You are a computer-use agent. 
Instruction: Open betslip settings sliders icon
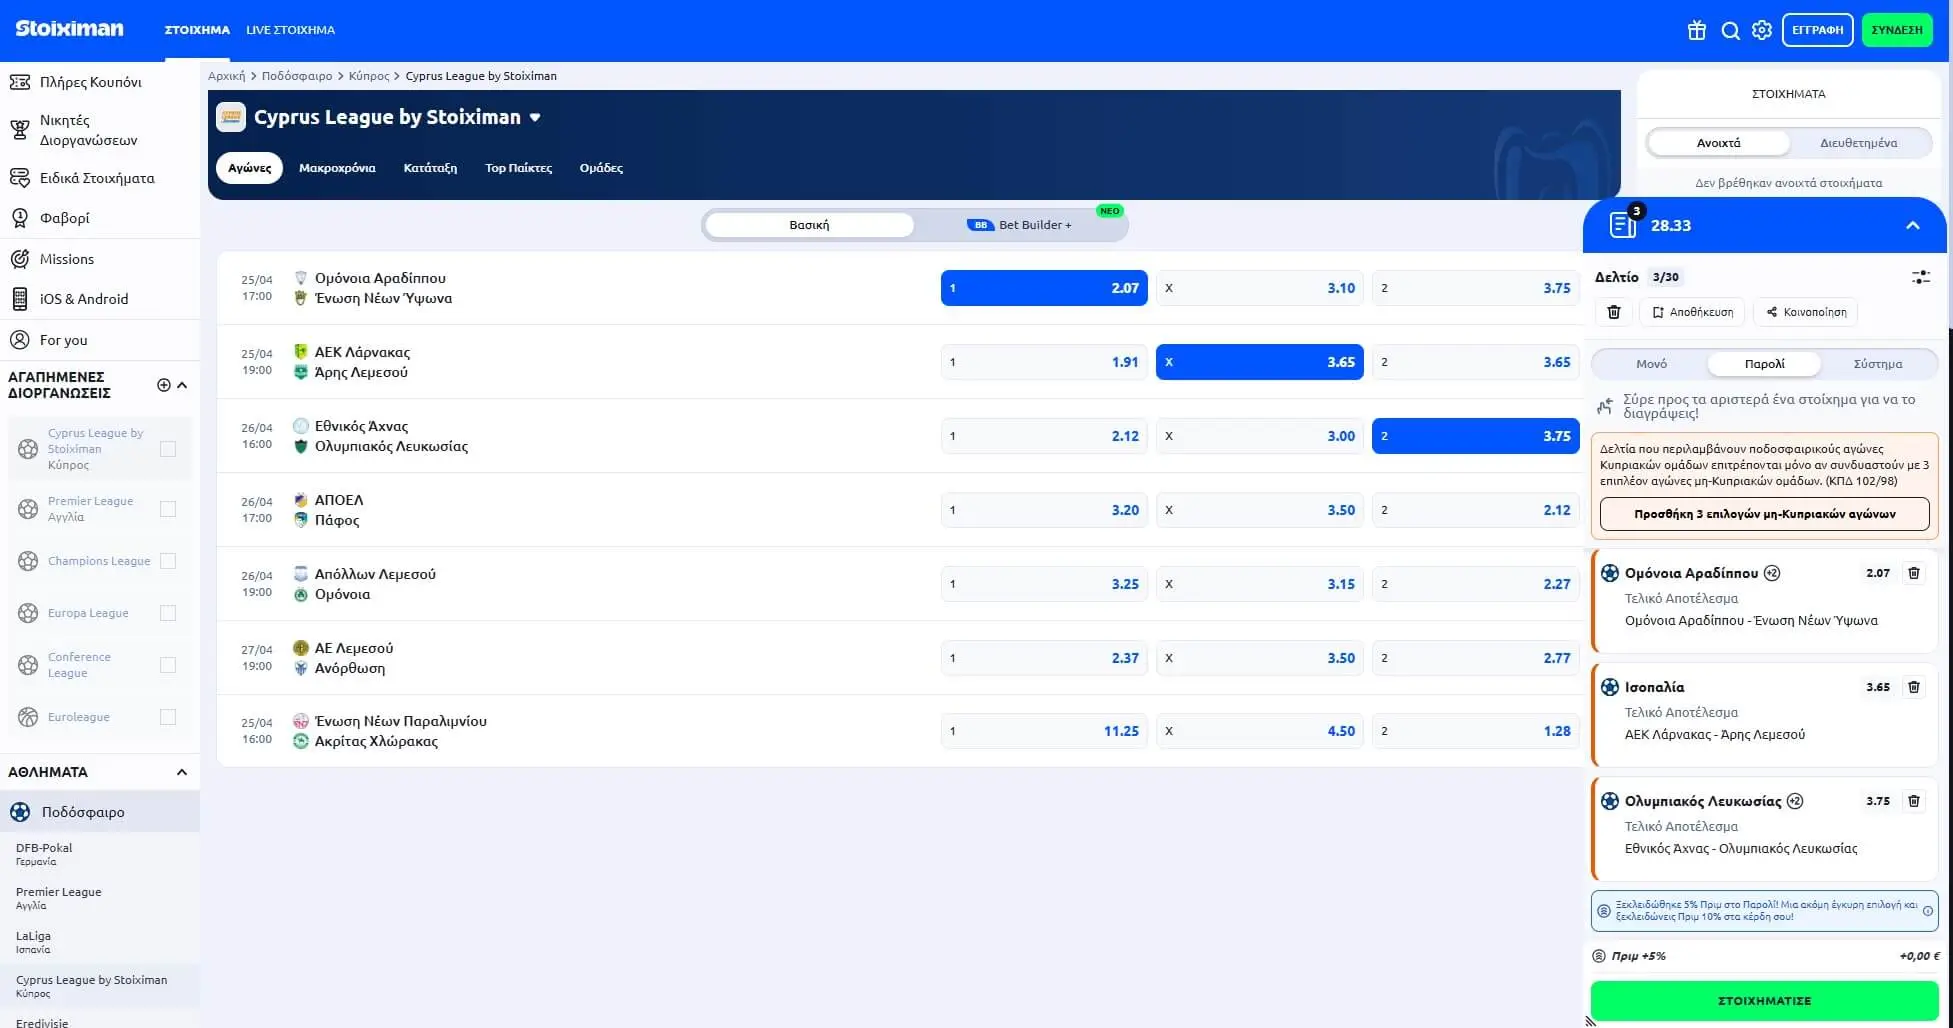click(1921, 277)
